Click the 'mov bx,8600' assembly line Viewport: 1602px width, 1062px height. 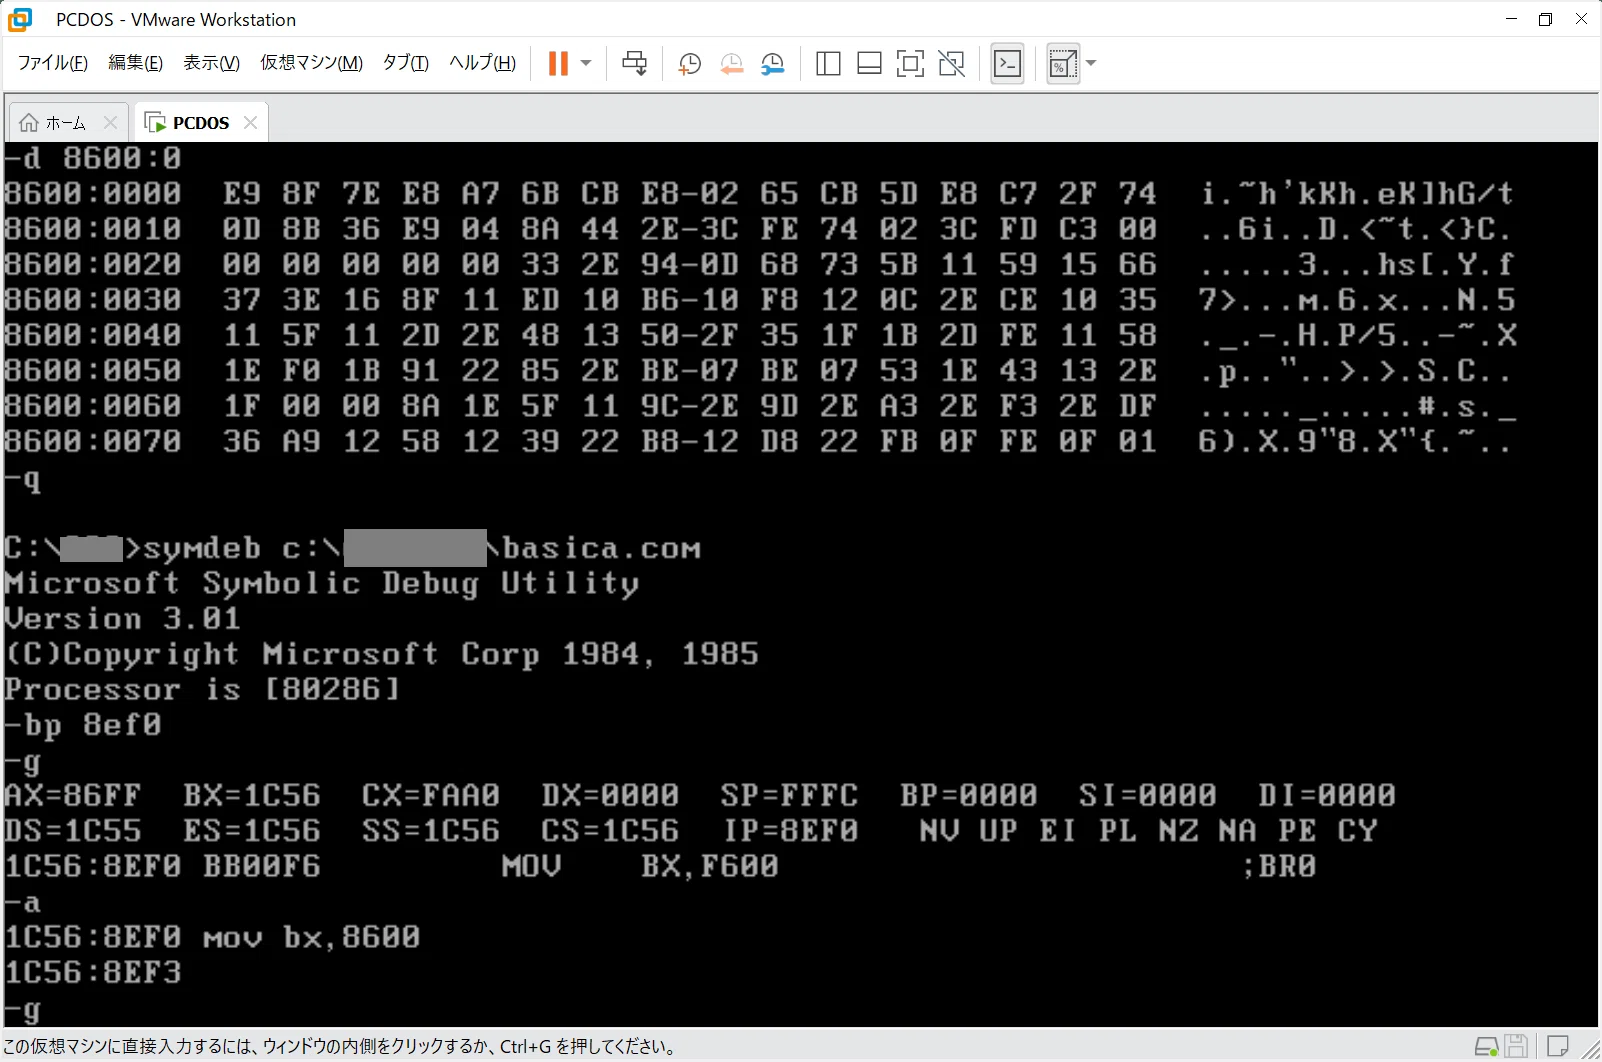coord(212,938)
